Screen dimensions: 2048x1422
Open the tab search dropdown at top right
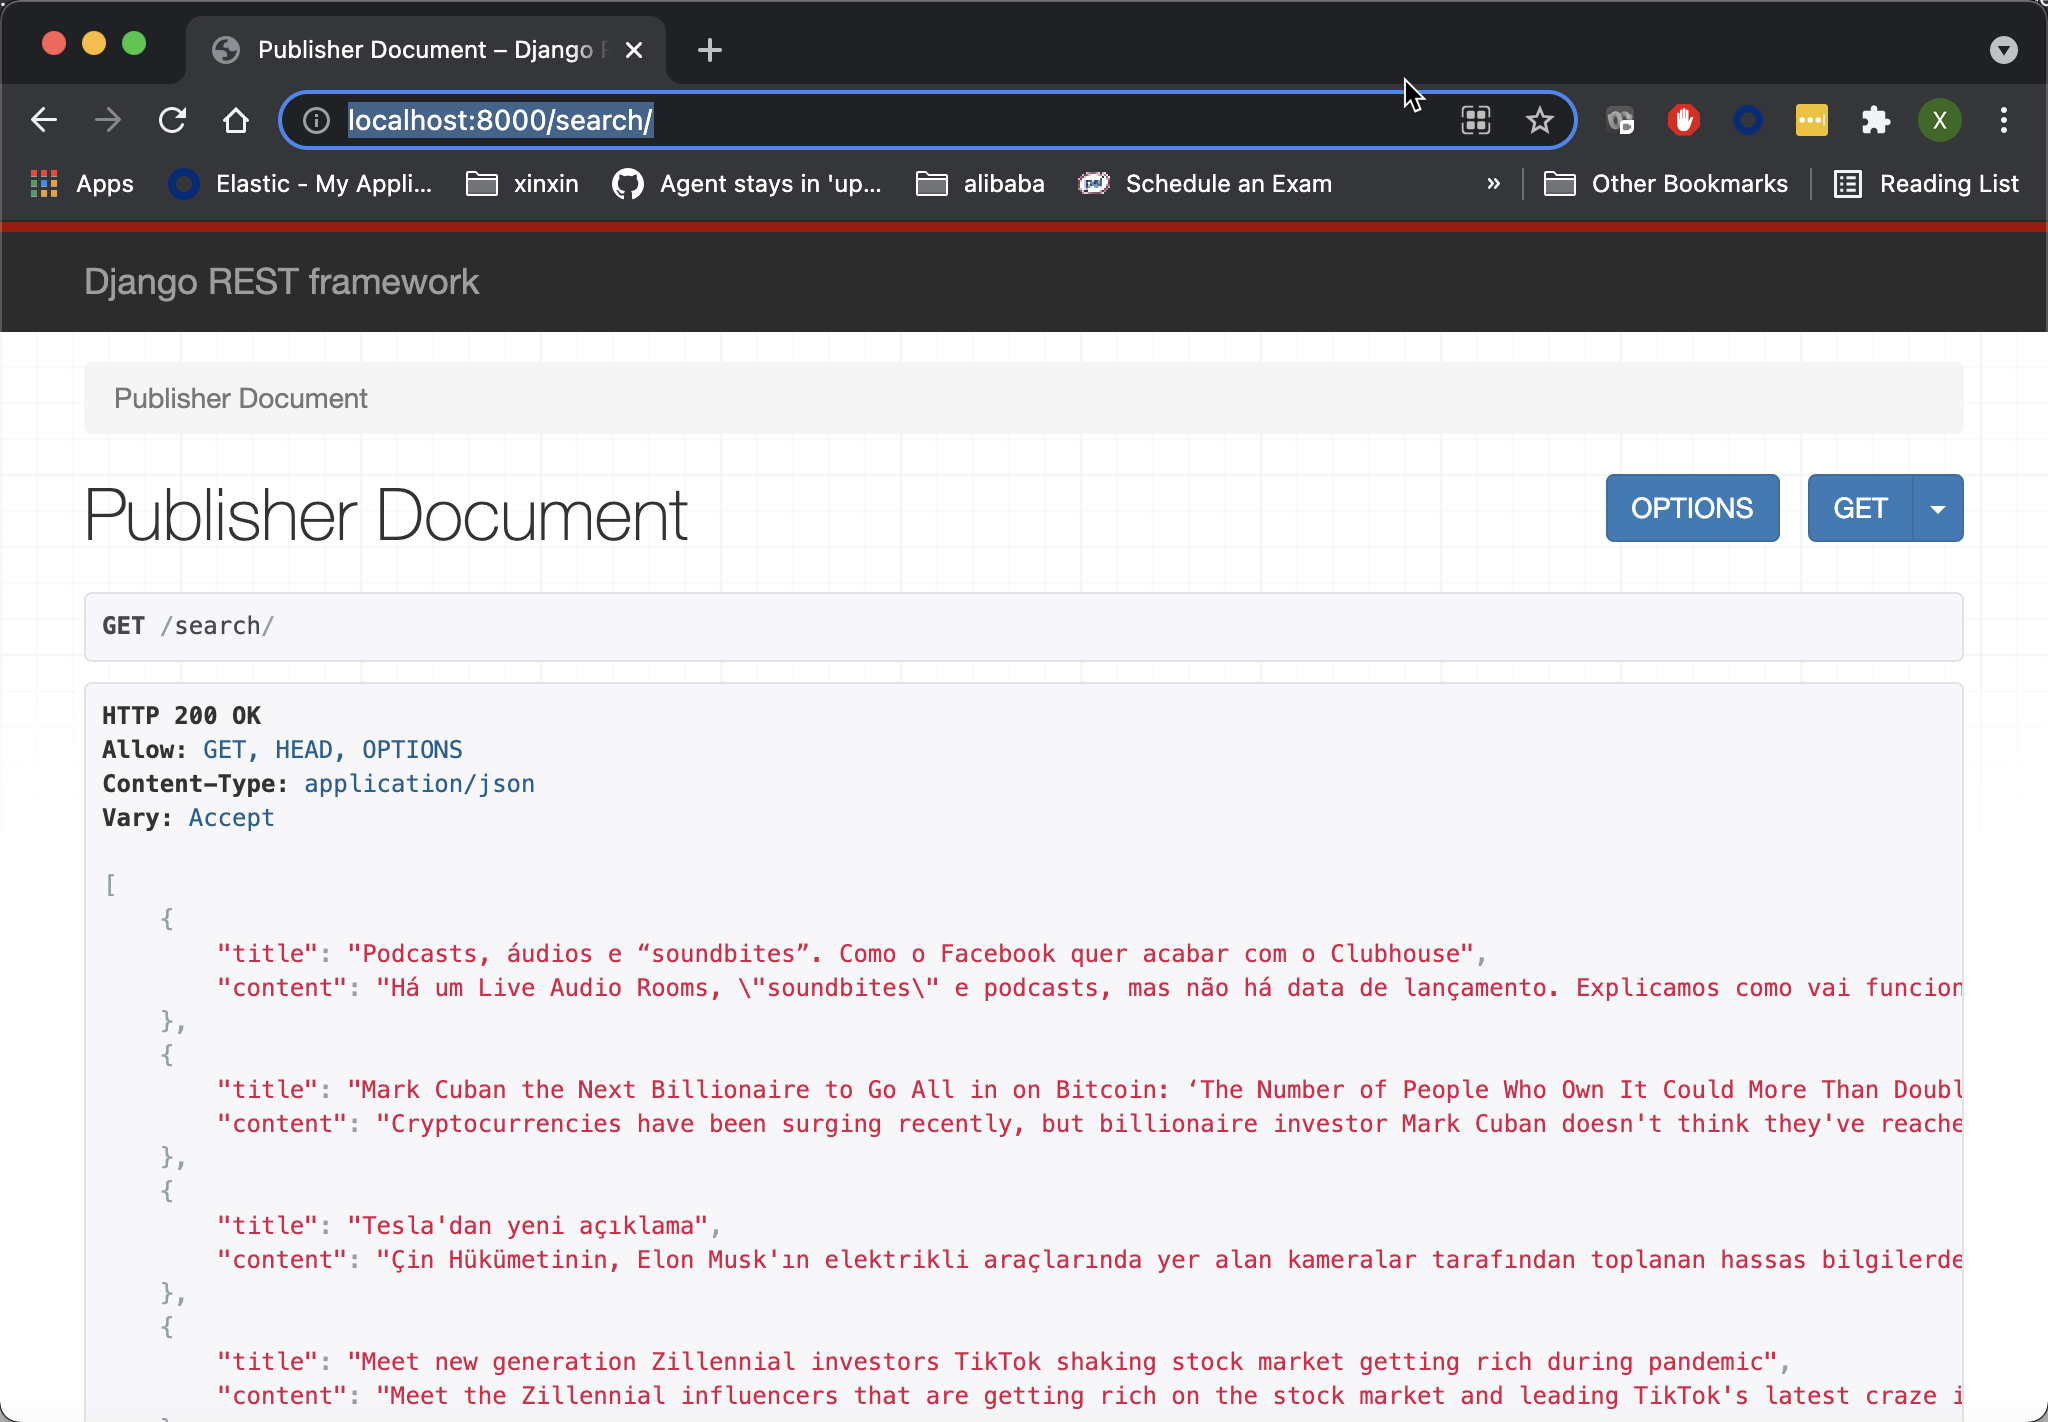(2003, 49)
